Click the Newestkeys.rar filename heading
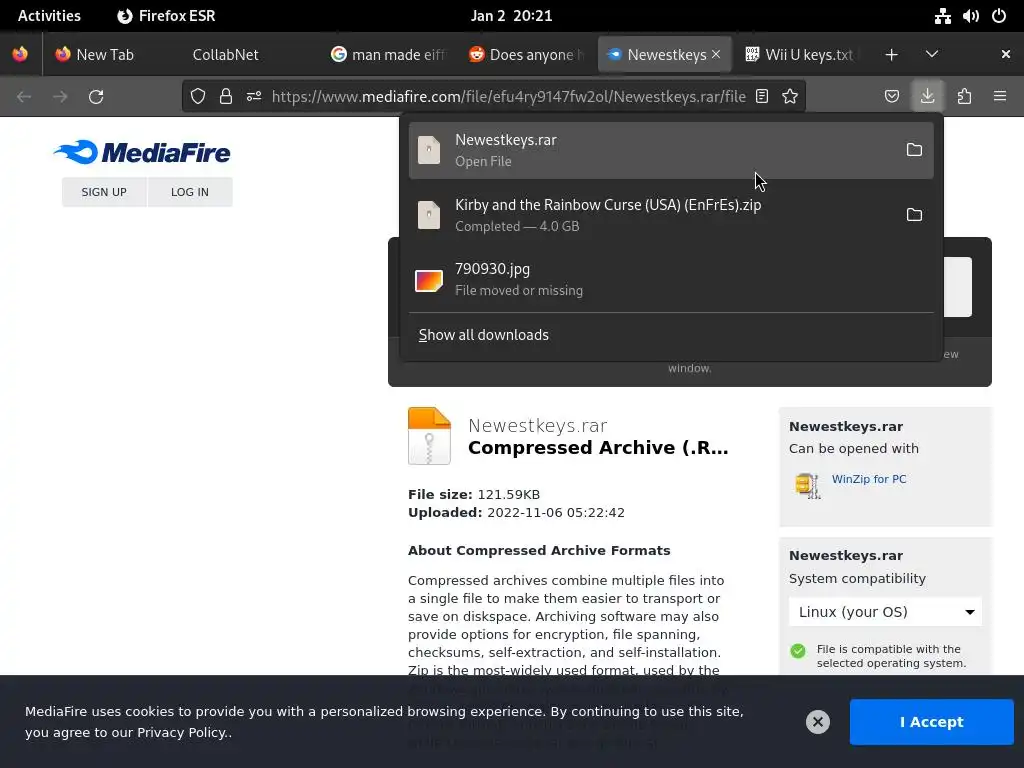Viewport: 1024px width, 768px height. (x=537, y=426)
